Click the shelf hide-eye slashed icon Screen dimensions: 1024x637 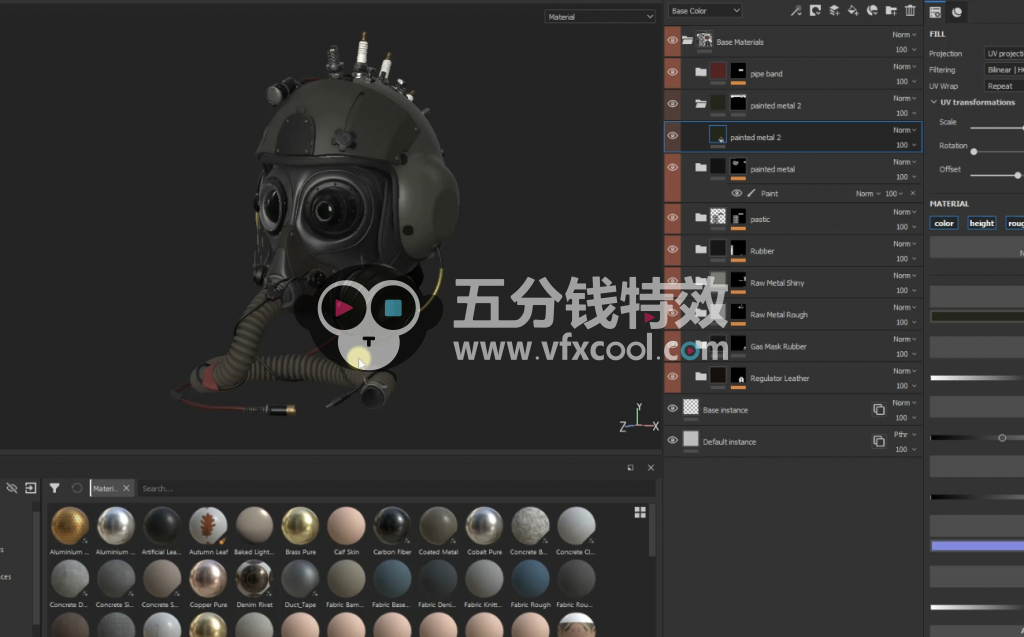(x=12, y=488)
